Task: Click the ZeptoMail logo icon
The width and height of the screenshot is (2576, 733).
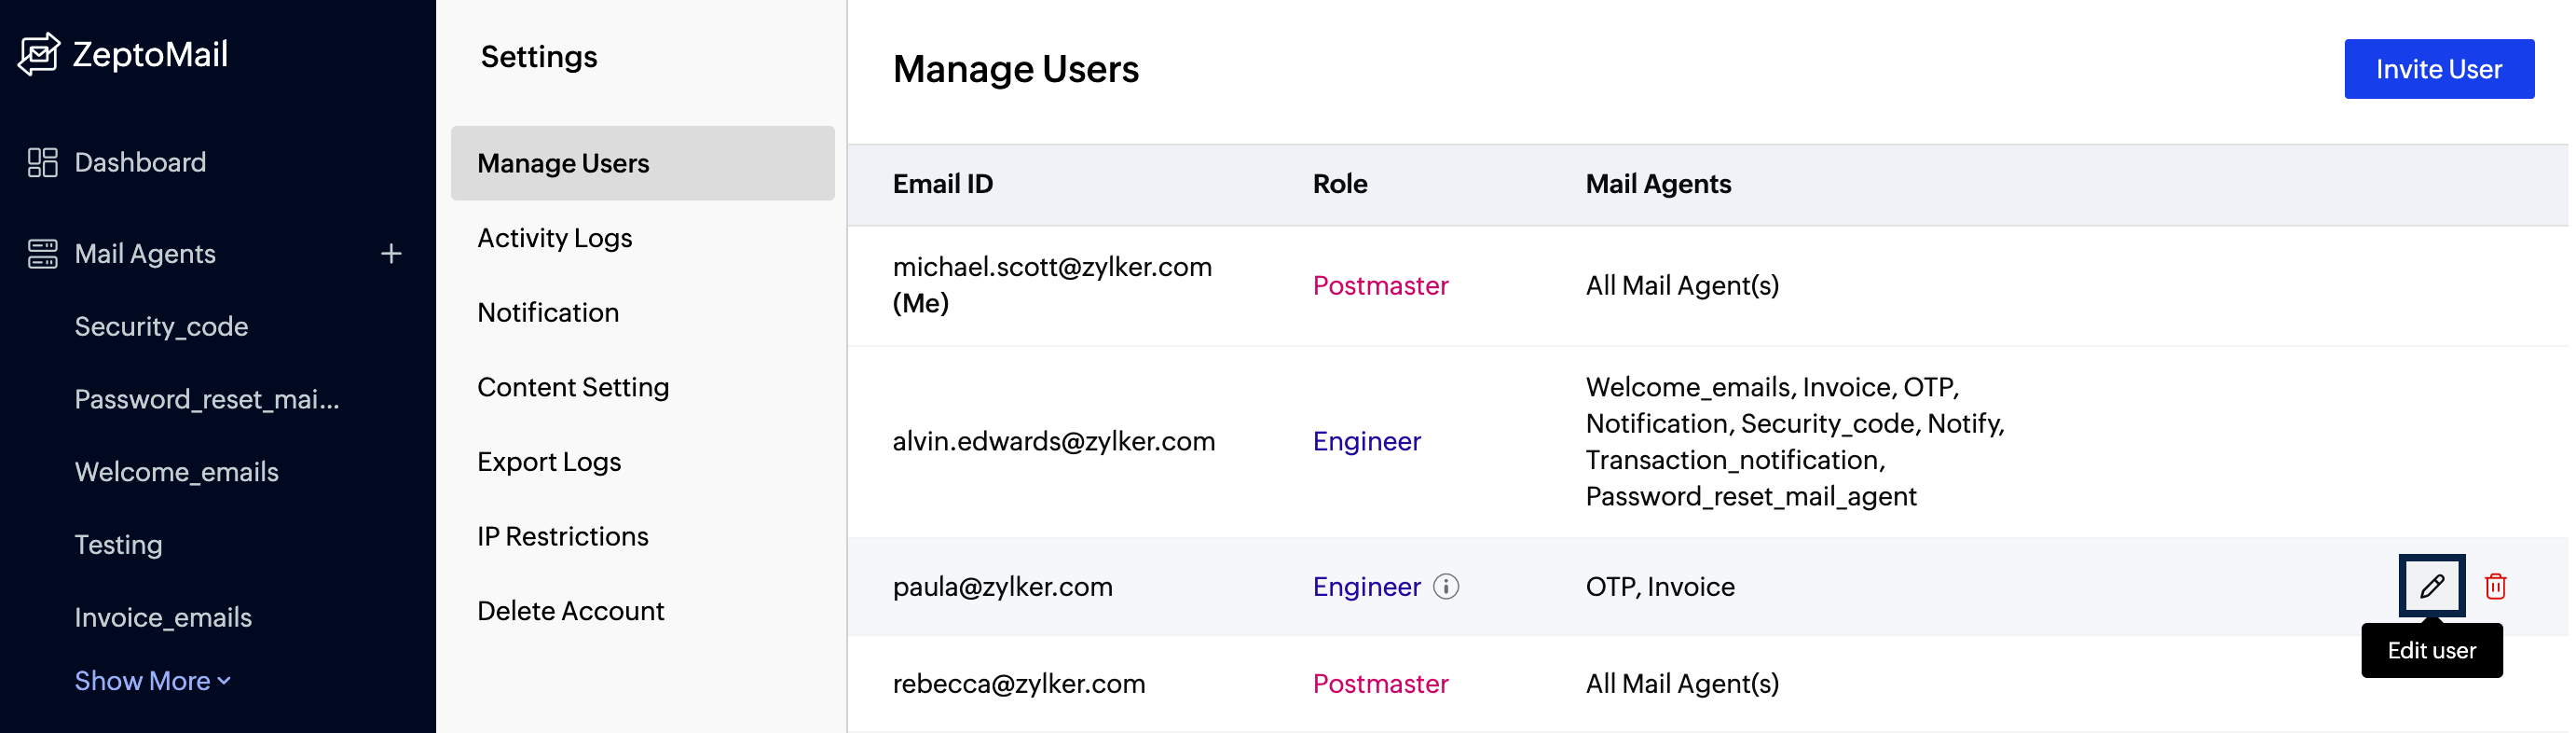Action: (x=39, y=54)
